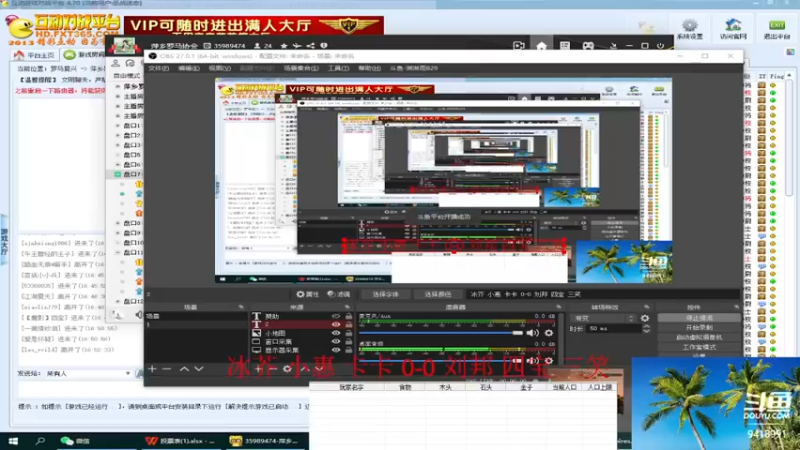
Task: Open the 工具 menu in OBS
Action: (338, 68)
